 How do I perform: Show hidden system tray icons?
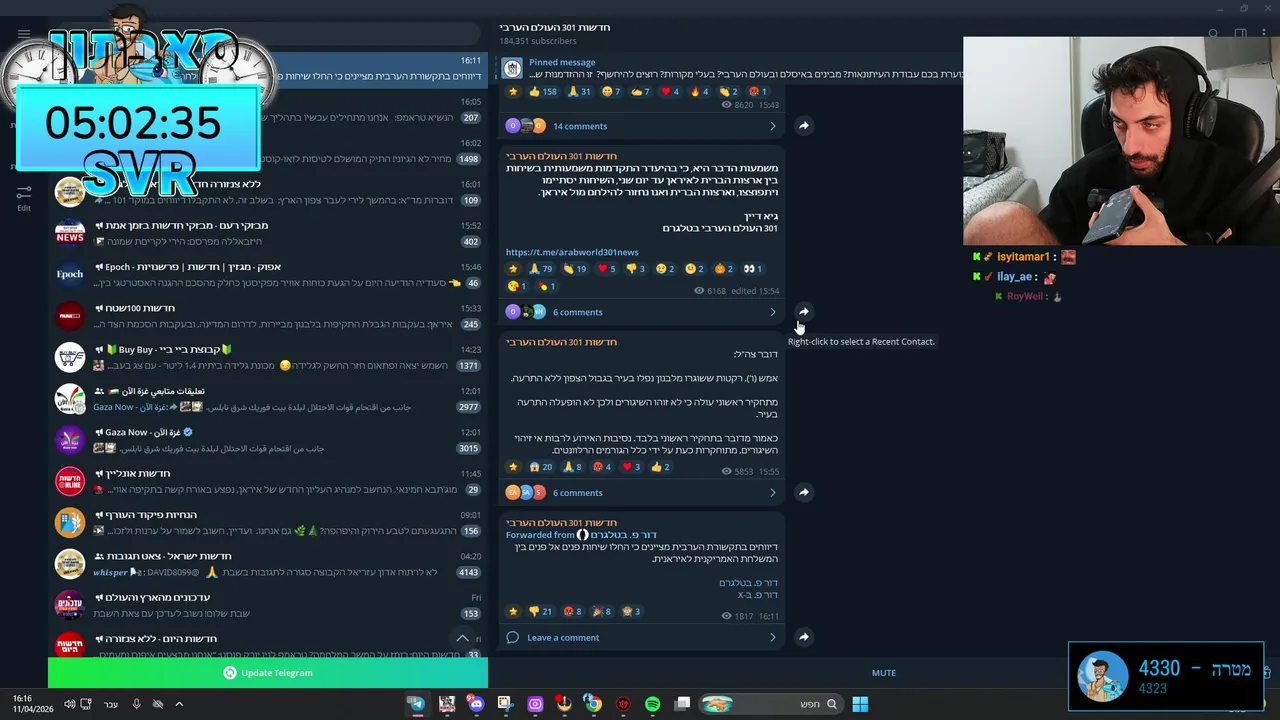(x=179, y=704)
